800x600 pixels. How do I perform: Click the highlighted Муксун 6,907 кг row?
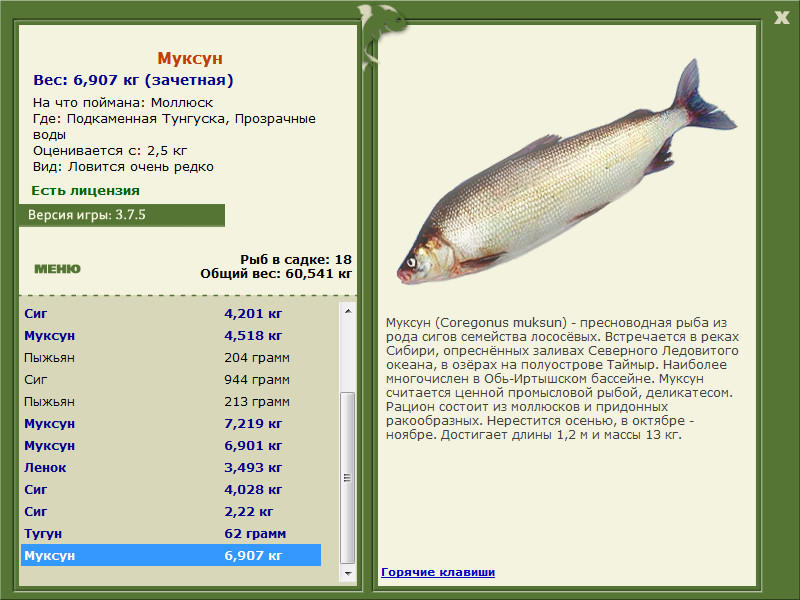pos(171,555)
